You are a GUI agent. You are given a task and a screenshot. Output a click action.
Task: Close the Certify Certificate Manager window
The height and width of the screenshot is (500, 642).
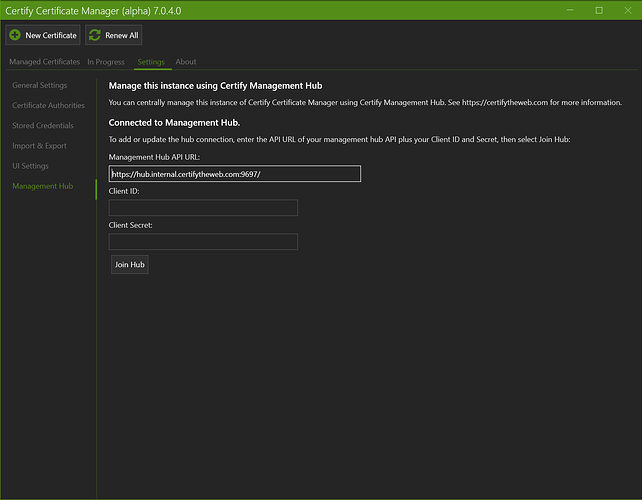[x=628, y=10]
